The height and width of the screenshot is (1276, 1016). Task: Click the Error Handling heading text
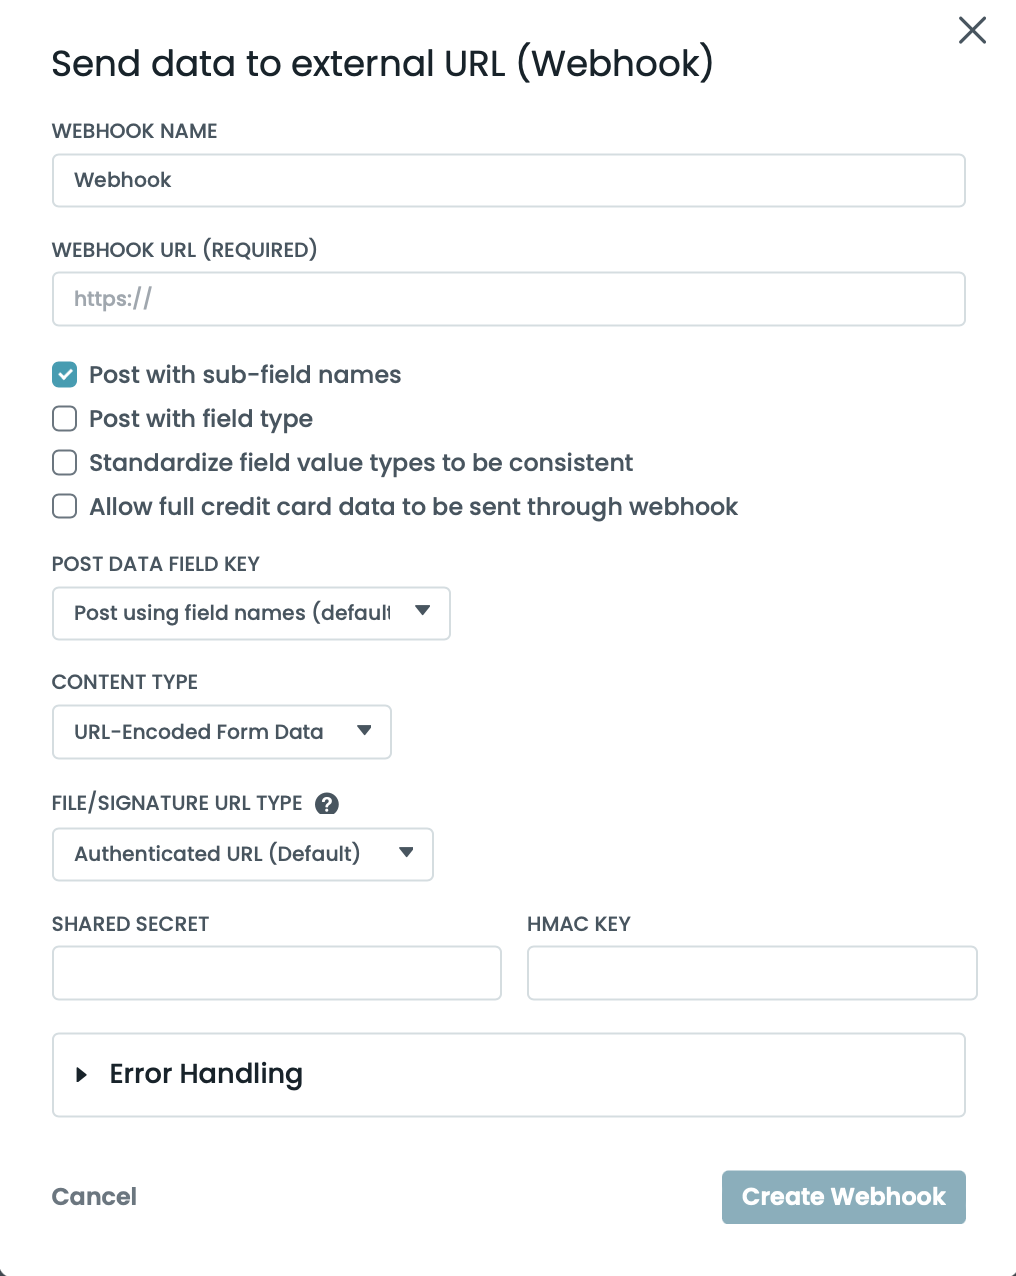pos(206,1074)
